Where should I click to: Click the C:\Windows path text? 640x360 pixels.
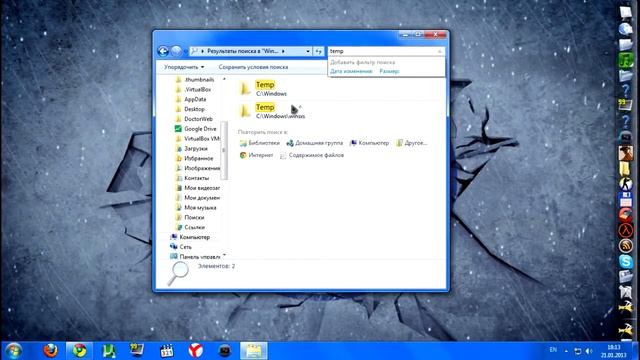tap(271, 93)
